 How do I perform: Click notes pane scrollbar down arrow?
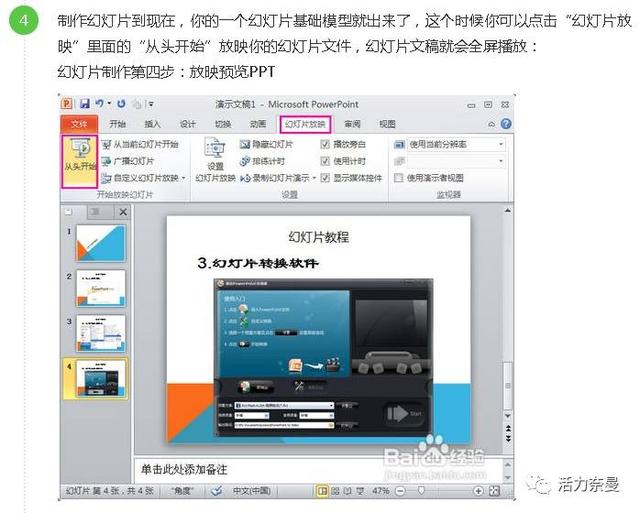(508, 477)
